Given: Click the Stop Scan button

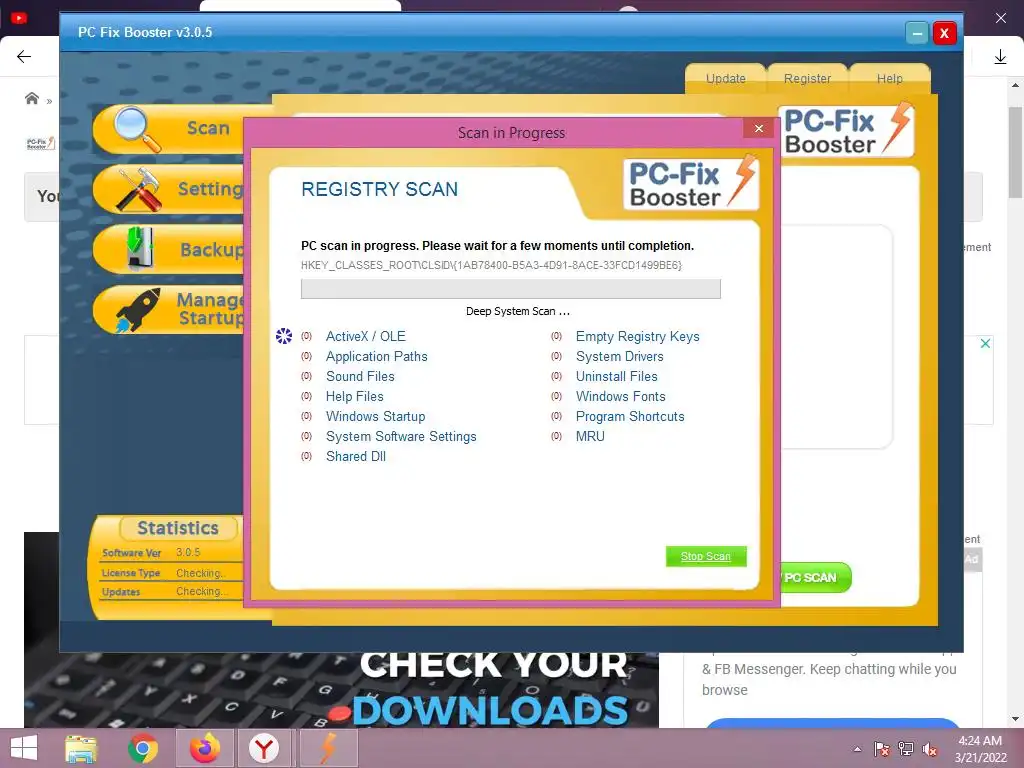Looking at the screenshot, I should [x=706, y=556].
